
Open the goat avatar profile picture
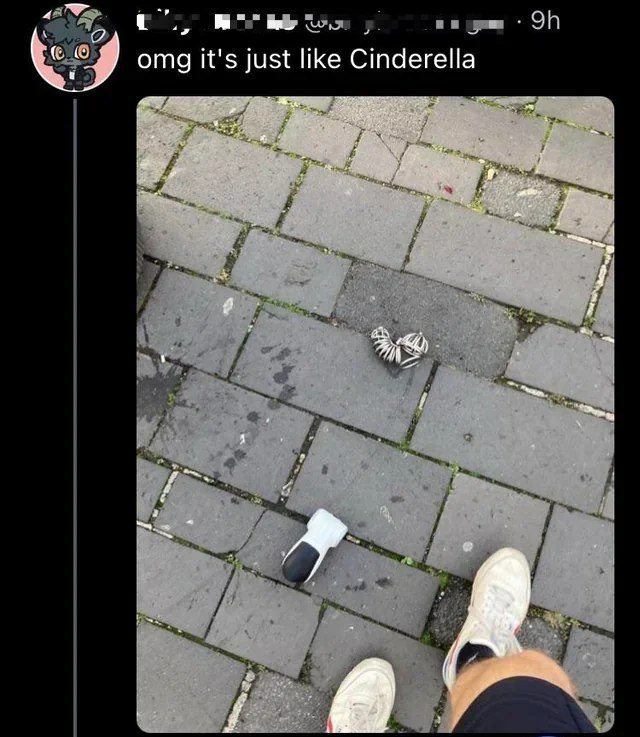pos(75,47)
